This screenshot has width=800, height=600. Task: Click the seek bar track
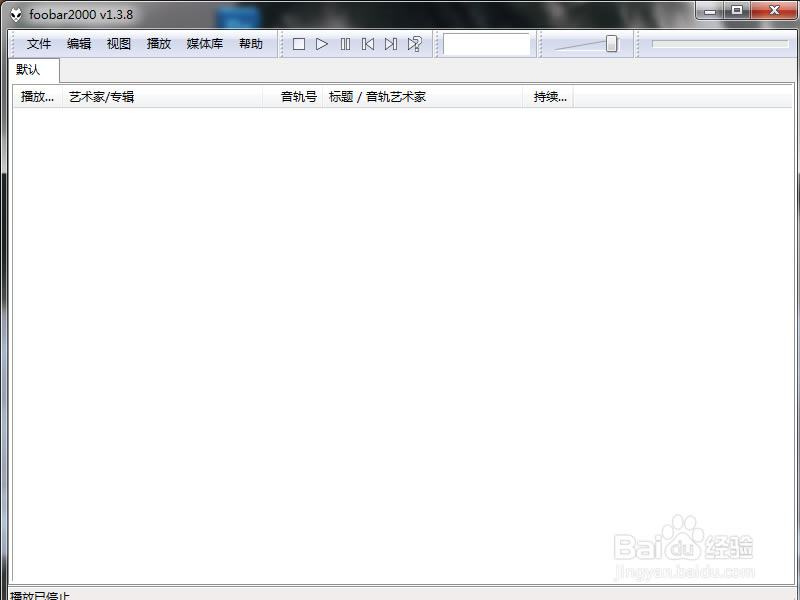click(x=720, y=44)
